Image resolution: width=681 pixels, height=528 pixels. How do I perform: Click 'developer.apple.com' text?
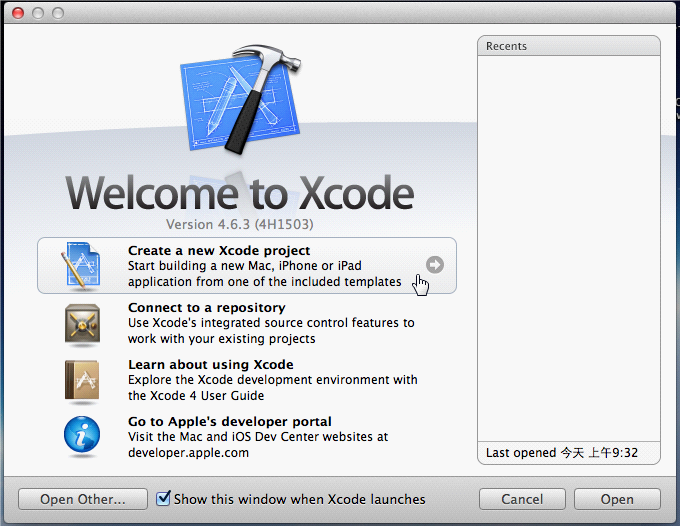tap(188, 452)
